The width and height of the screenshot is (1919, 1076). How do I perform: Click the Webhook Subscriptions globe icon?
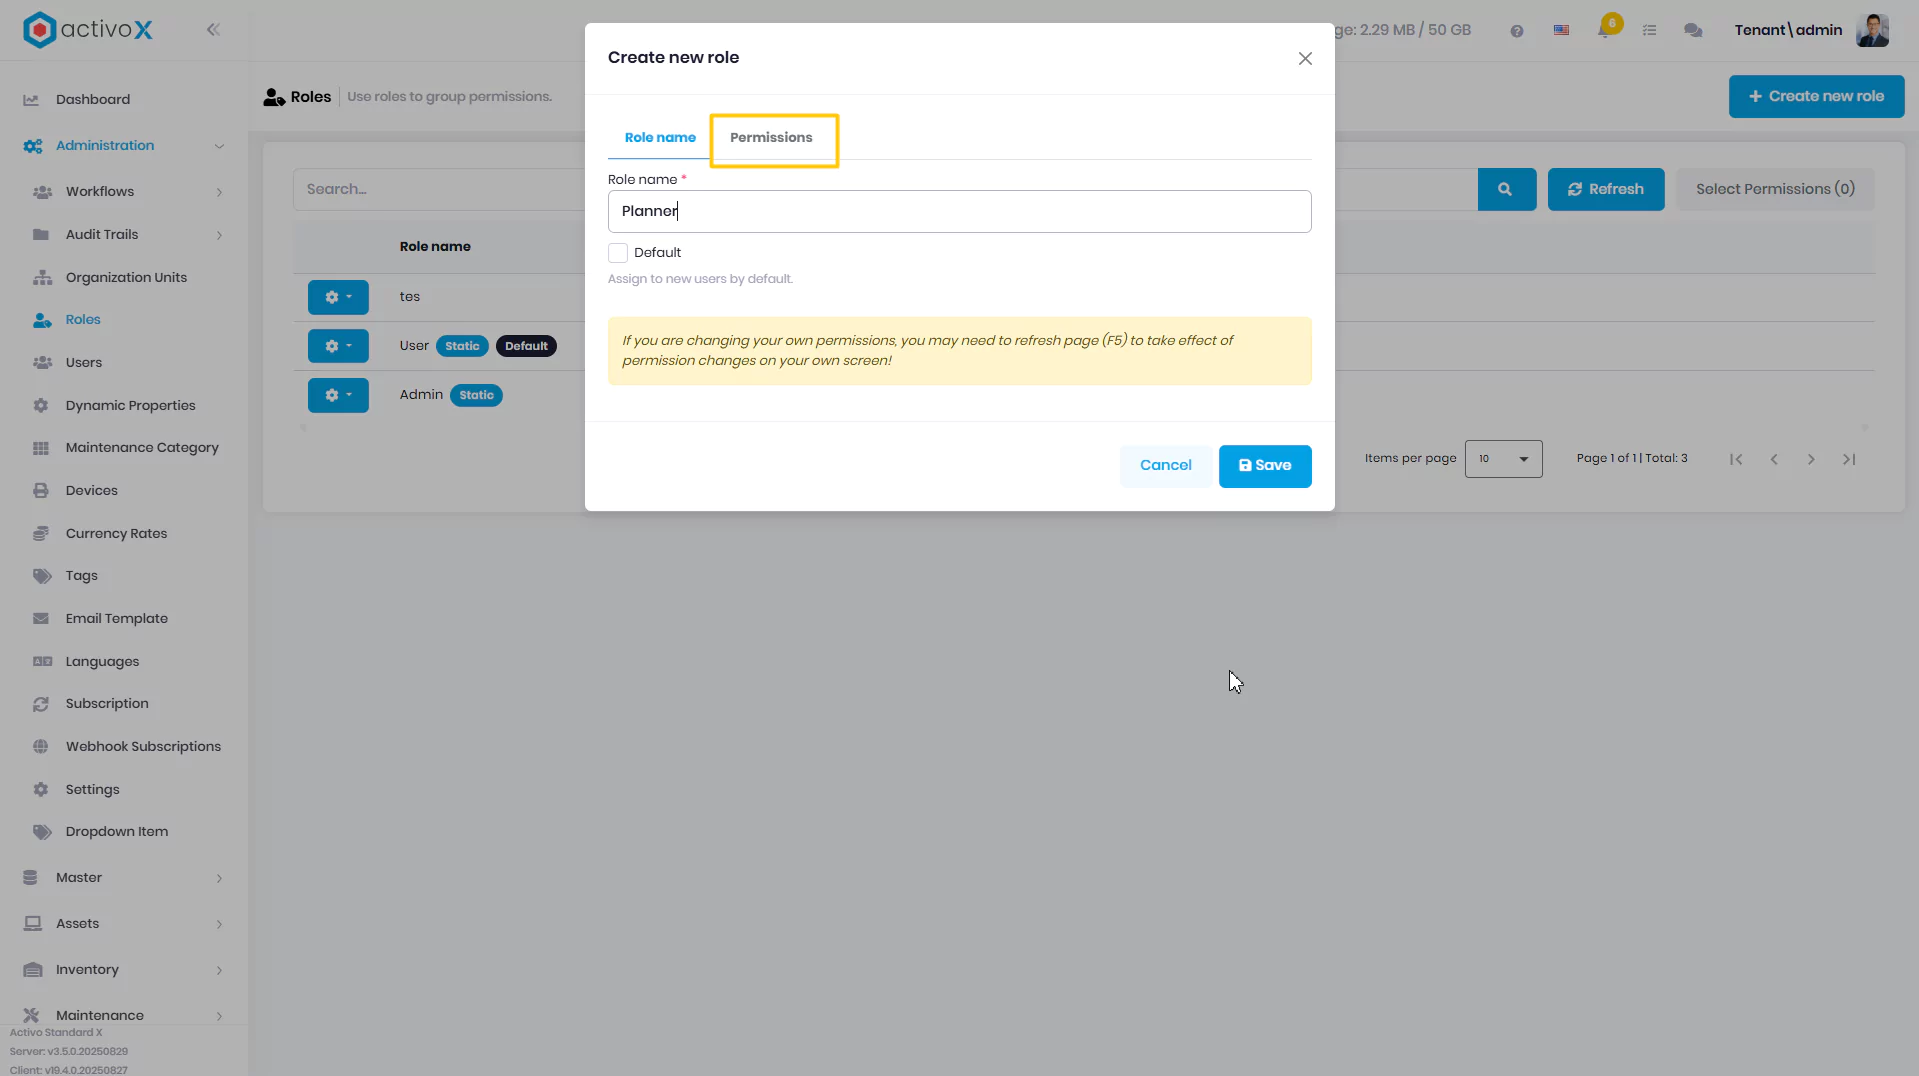pos(41,747)
